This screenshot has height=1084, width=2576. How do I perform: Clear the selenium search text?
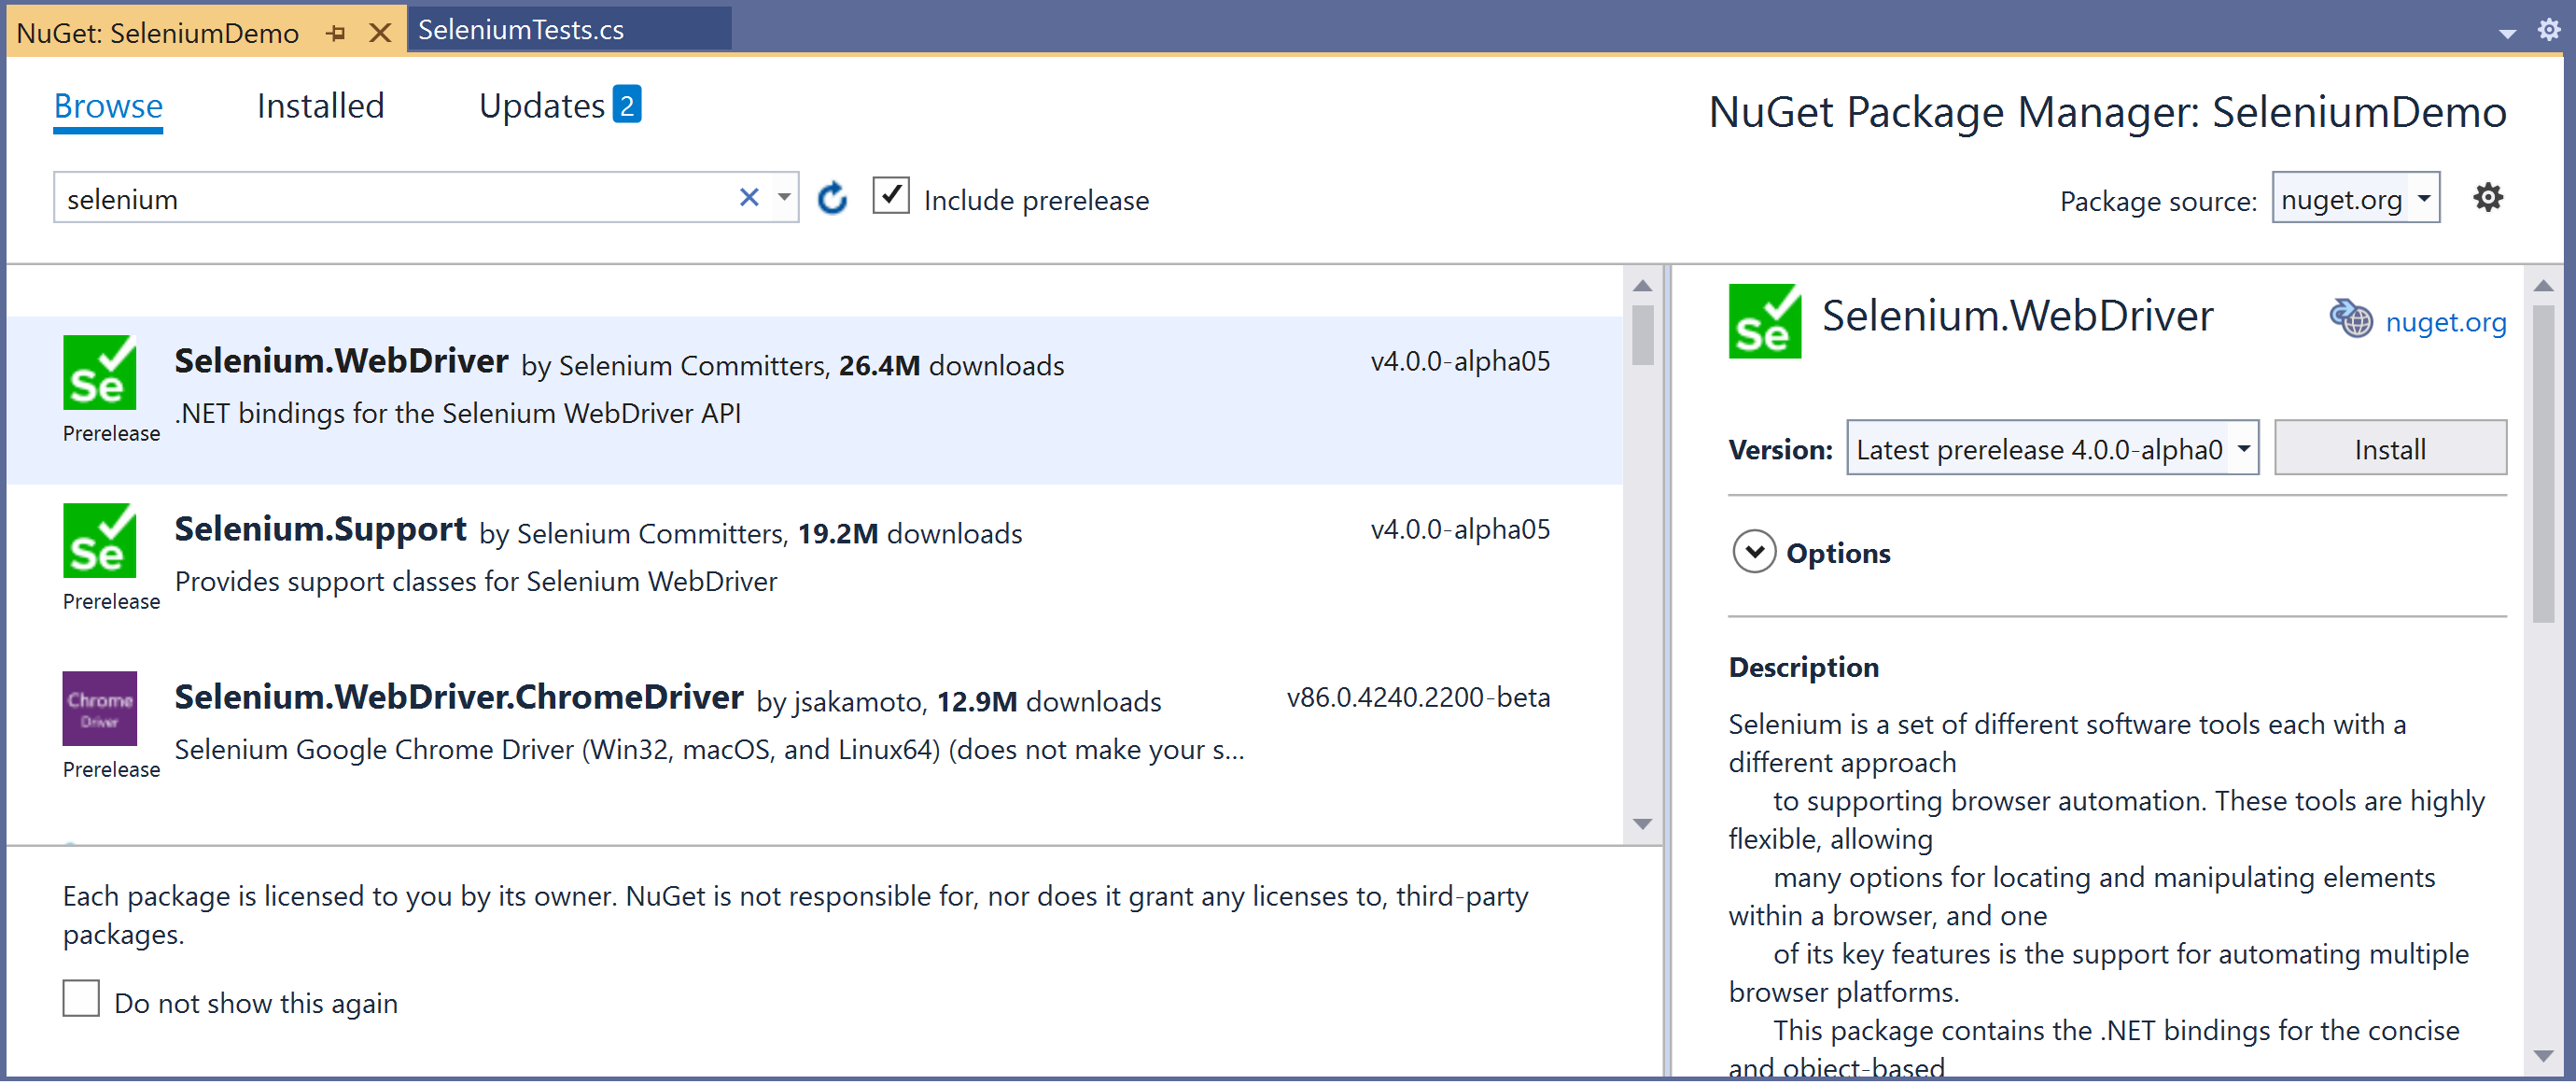coord(749,197)
